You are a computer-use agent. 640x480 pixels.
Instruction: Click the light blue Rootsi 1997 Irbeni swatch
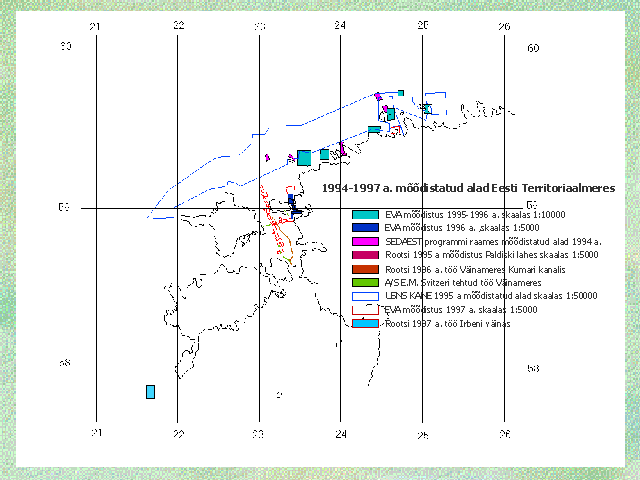[x=365, y=323]
